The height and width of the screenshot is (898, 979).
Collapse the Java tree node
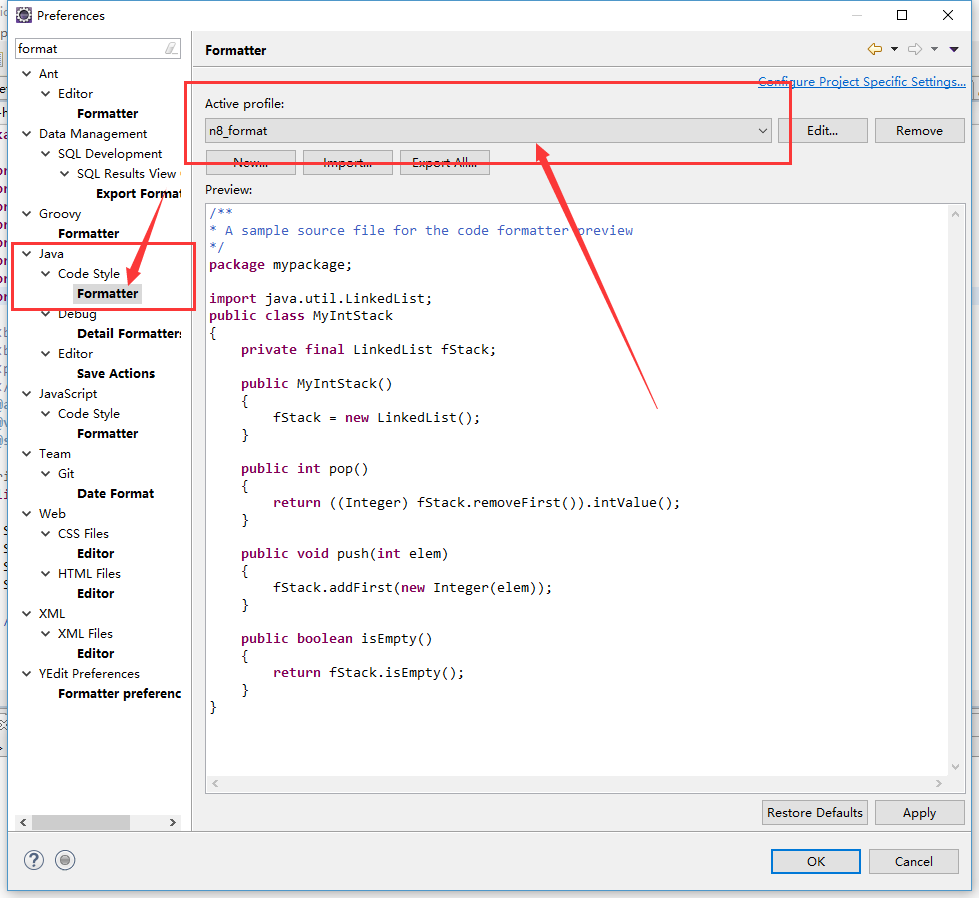27,254
